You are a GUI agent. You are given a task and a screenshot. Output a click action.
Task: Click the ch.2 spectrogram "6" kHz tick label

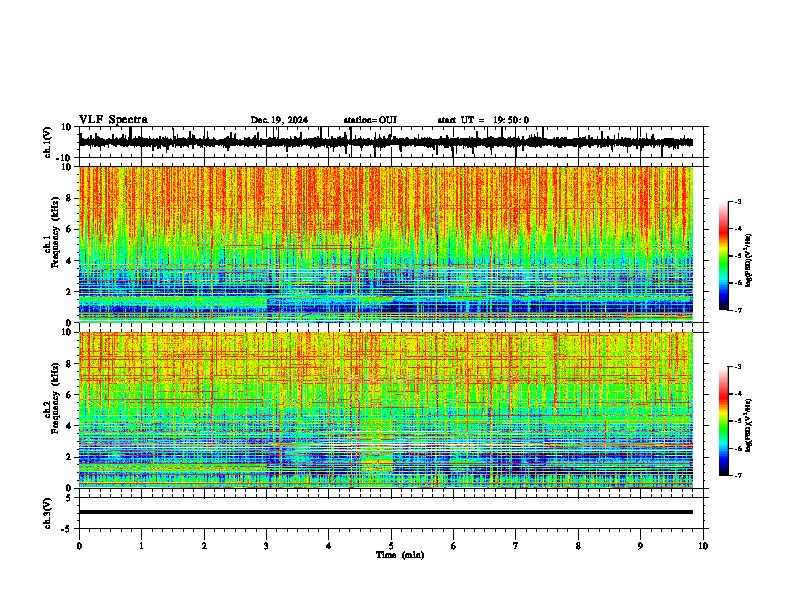point(69,395)
